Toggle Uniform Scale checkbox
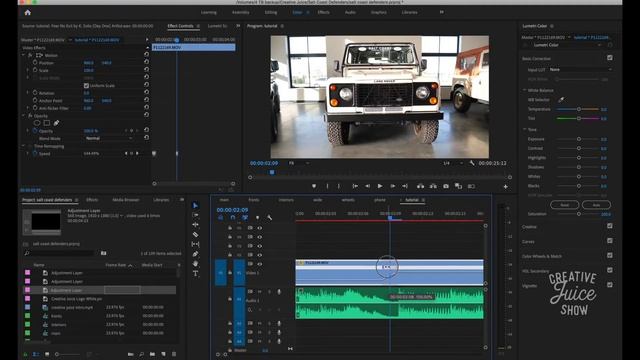 point(86,86)
